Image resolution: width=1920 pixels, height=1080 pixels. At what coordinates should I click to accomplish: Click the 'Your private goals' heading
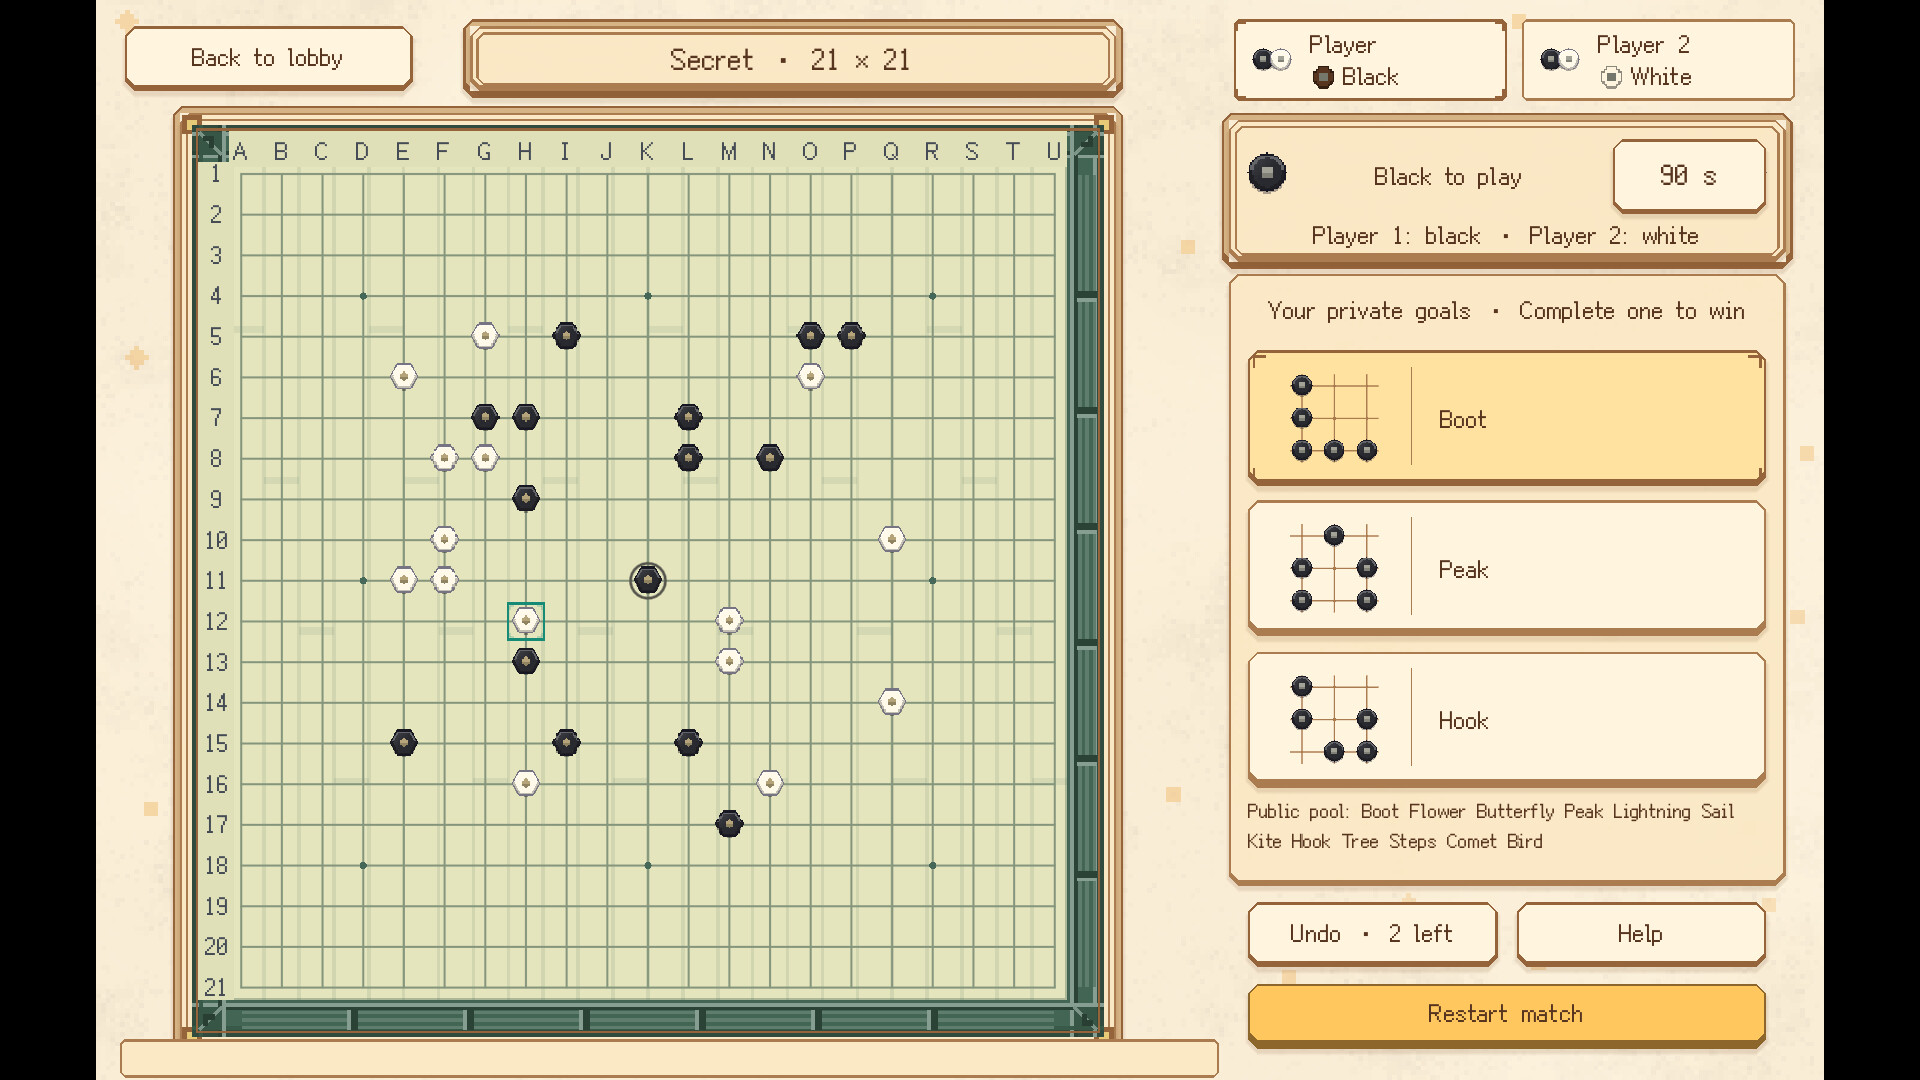pos(1369,311)
